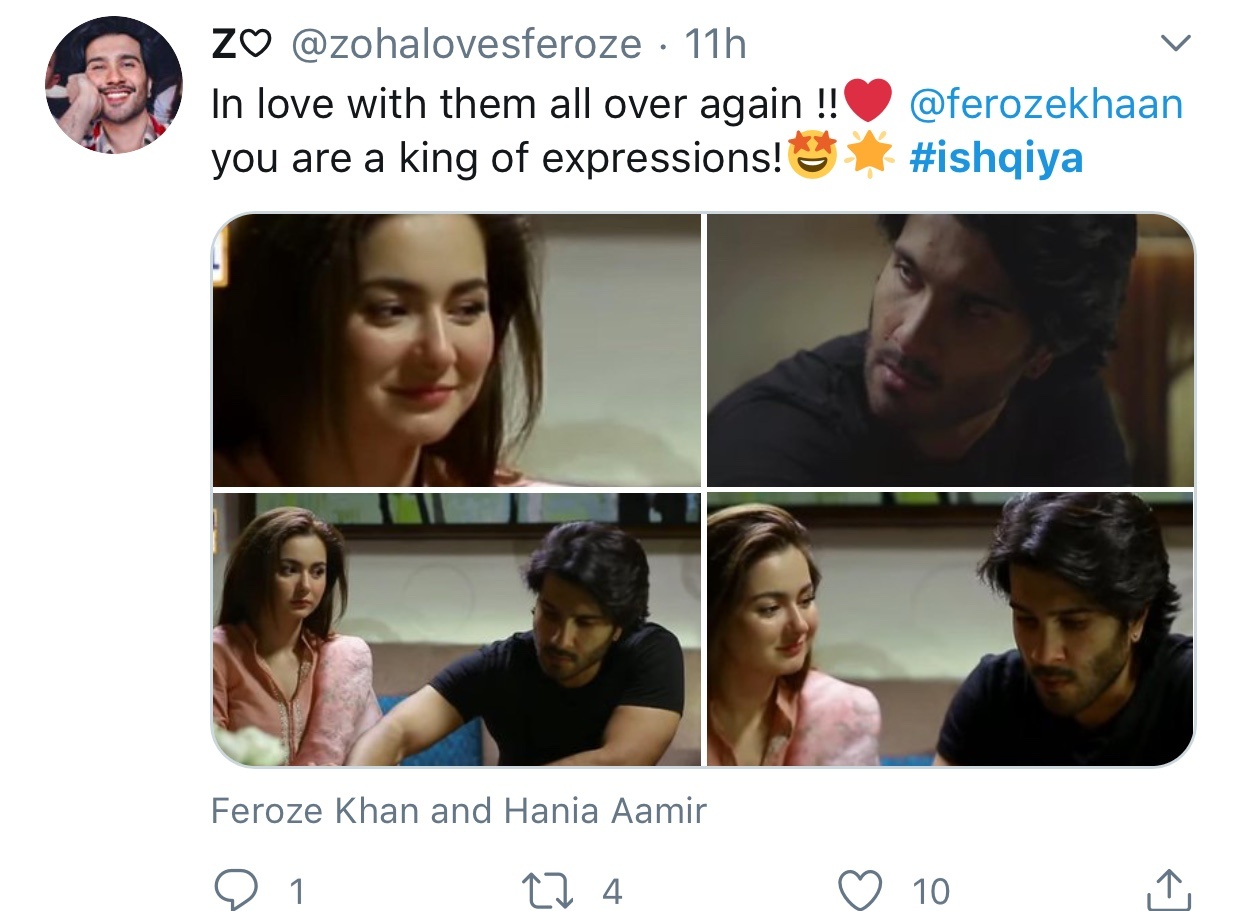This screenshot has width=1242, height=911.
Task: Click the like count number 10
Action: point(930,890)
